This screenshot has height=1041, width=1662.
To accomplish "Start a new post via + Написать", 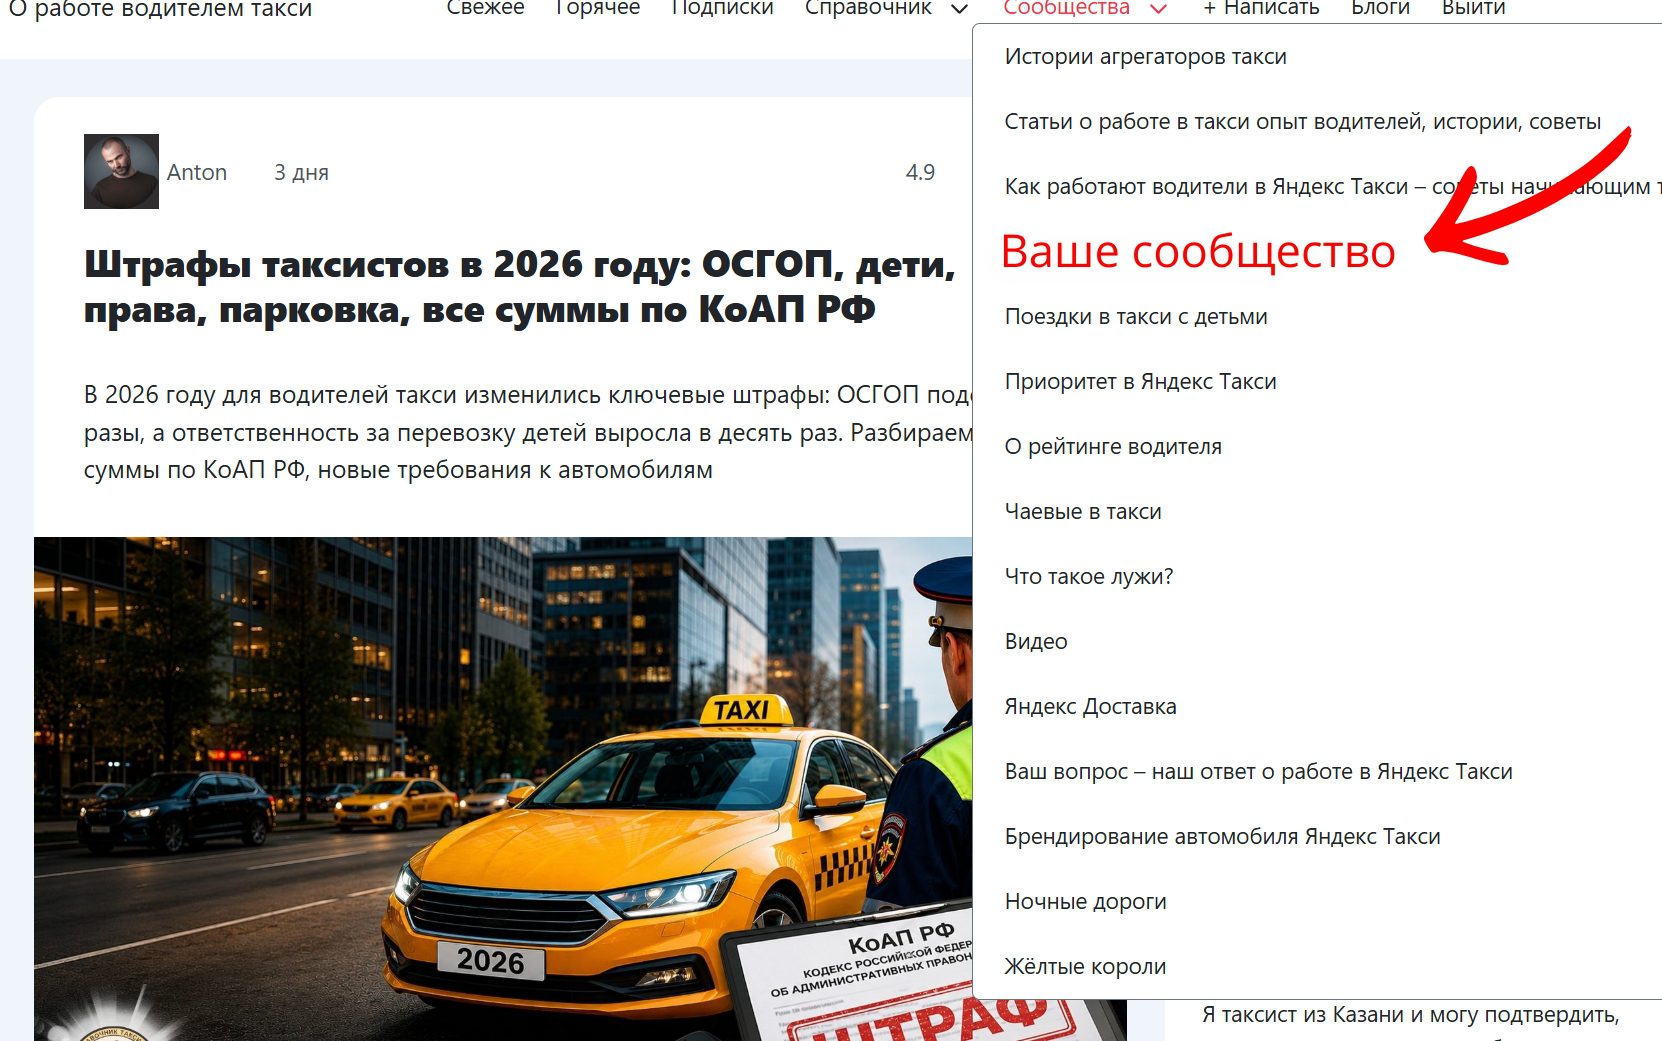I will [x=1261, y=8].
